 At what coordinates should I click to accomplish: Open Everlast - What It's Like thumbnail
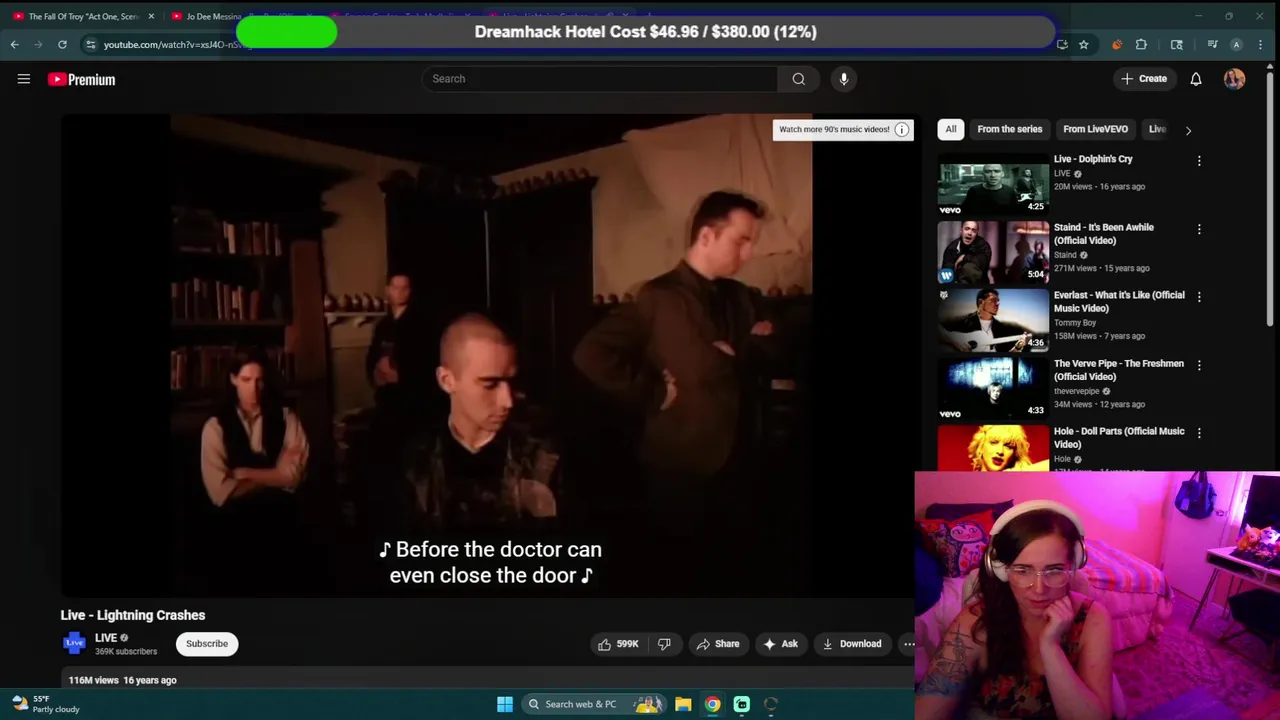993,321
